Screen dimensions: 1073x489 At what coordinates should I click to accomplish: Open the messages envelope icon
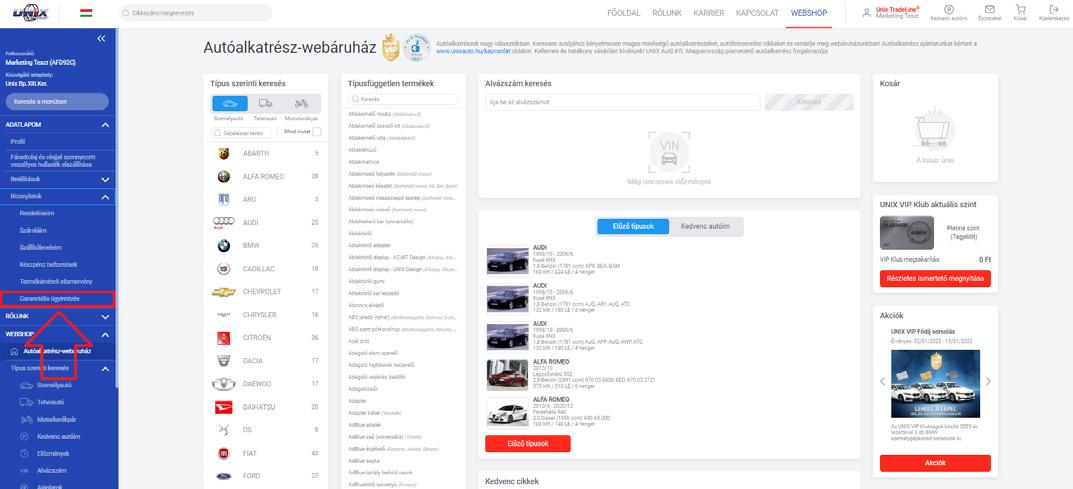point(990,9)
